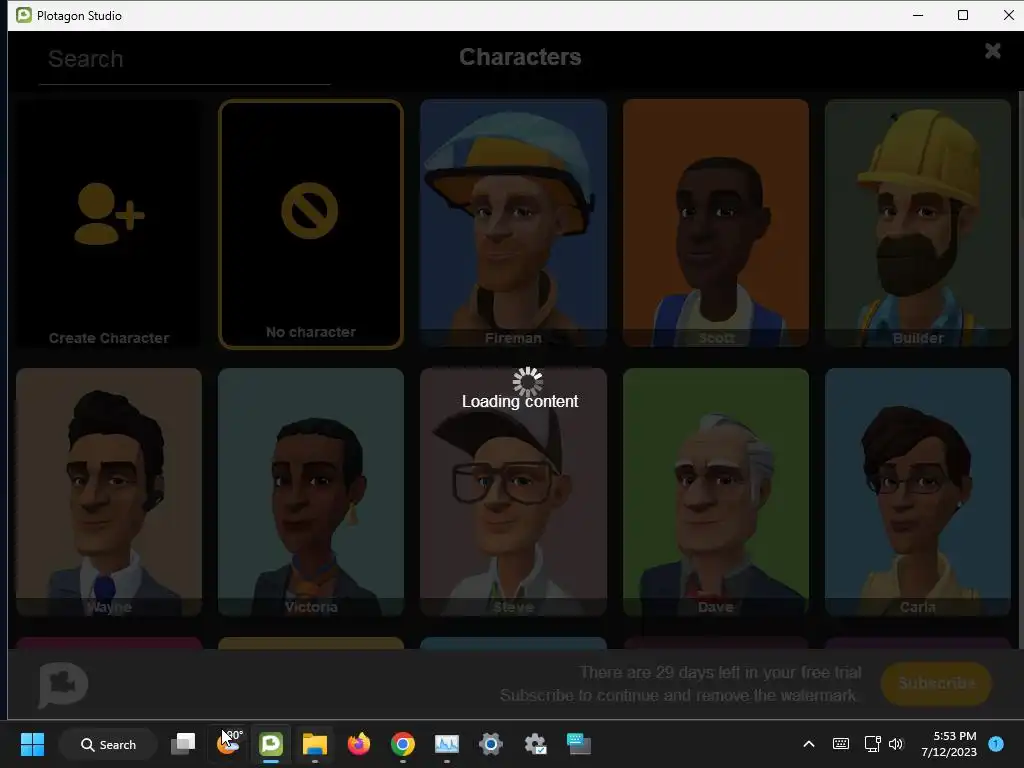The image size is (1024, 768).
Task: Select the Carla character
Action: click(918, 492)
